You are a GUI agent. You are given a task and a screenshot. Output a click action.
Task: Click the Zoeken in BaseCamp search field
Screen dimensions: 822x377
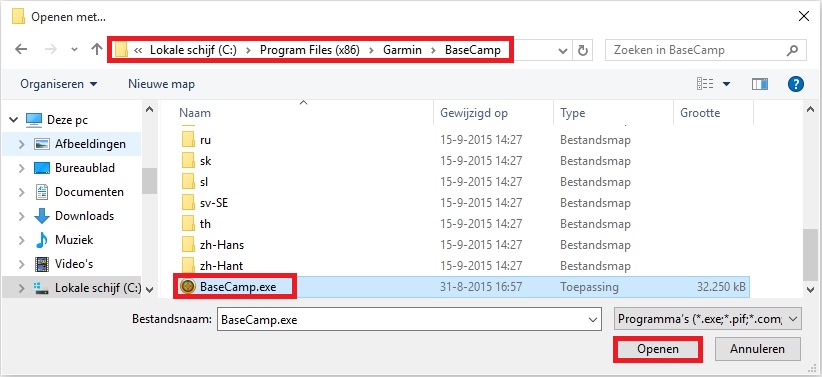705,50
